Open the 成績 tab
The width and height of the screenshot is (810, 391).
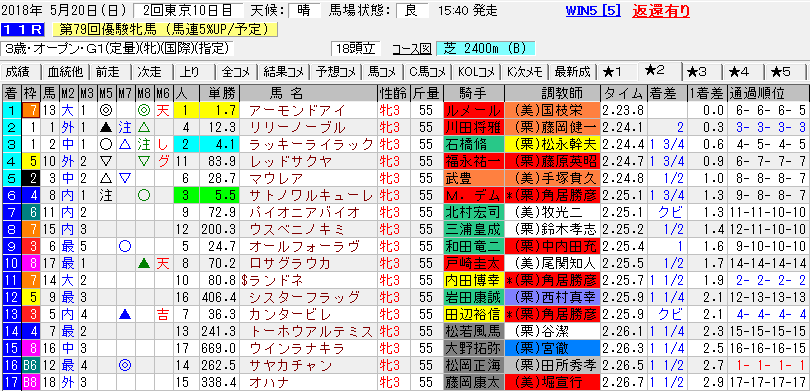point(19,72)
